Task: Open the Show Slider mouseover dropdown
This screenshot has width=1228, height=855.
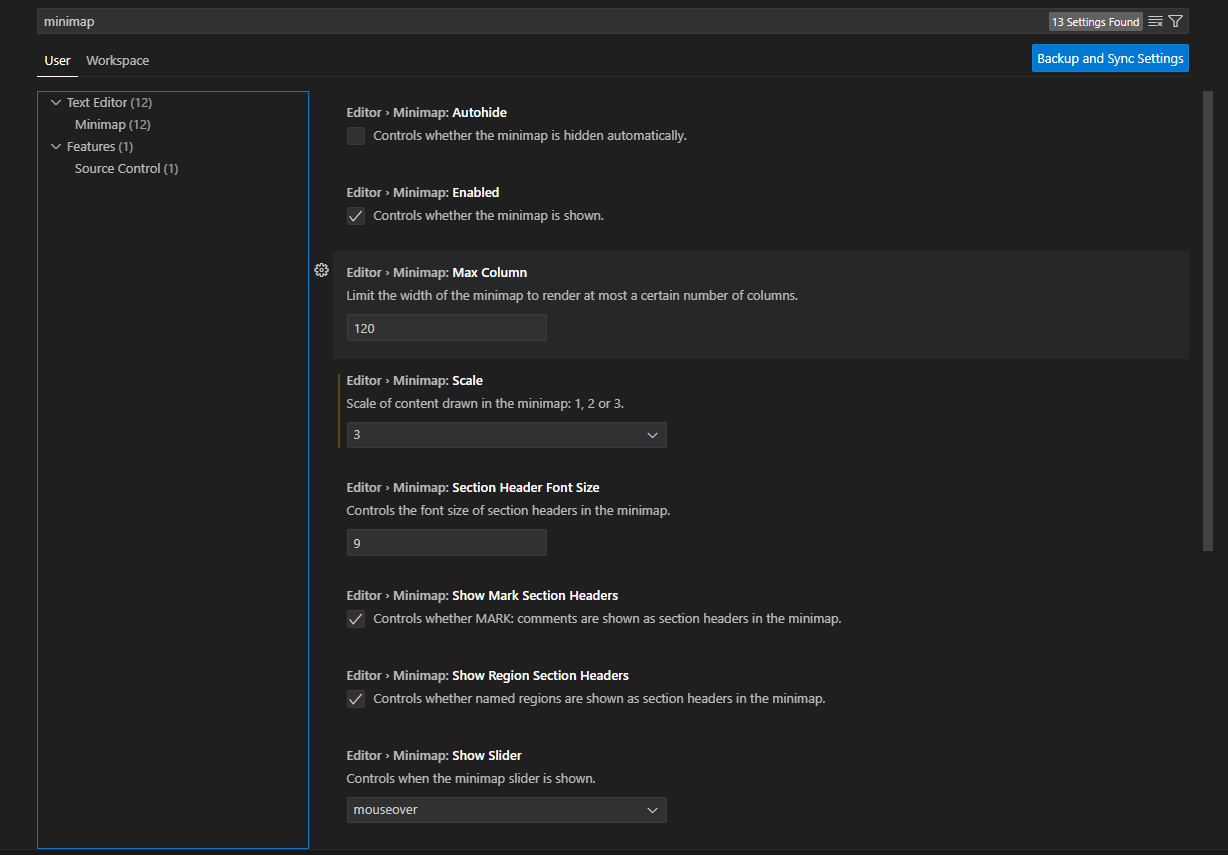Action: click(x=506, y=810)
